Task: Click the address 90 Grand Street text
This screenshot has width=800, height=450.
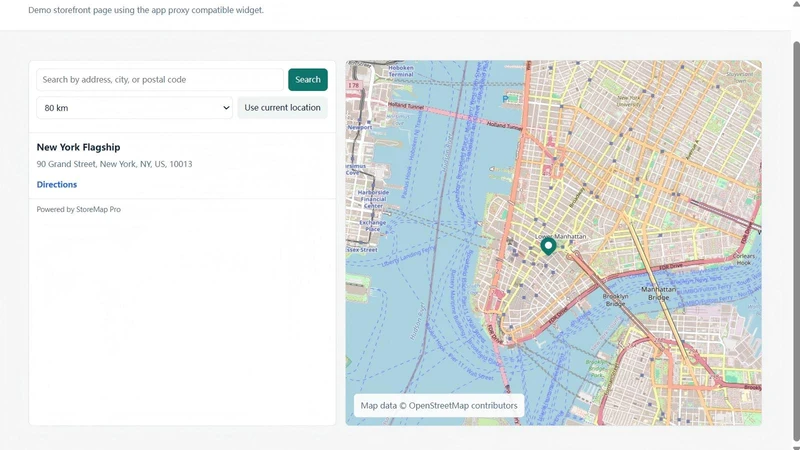Action: click(x=114, y=164)
